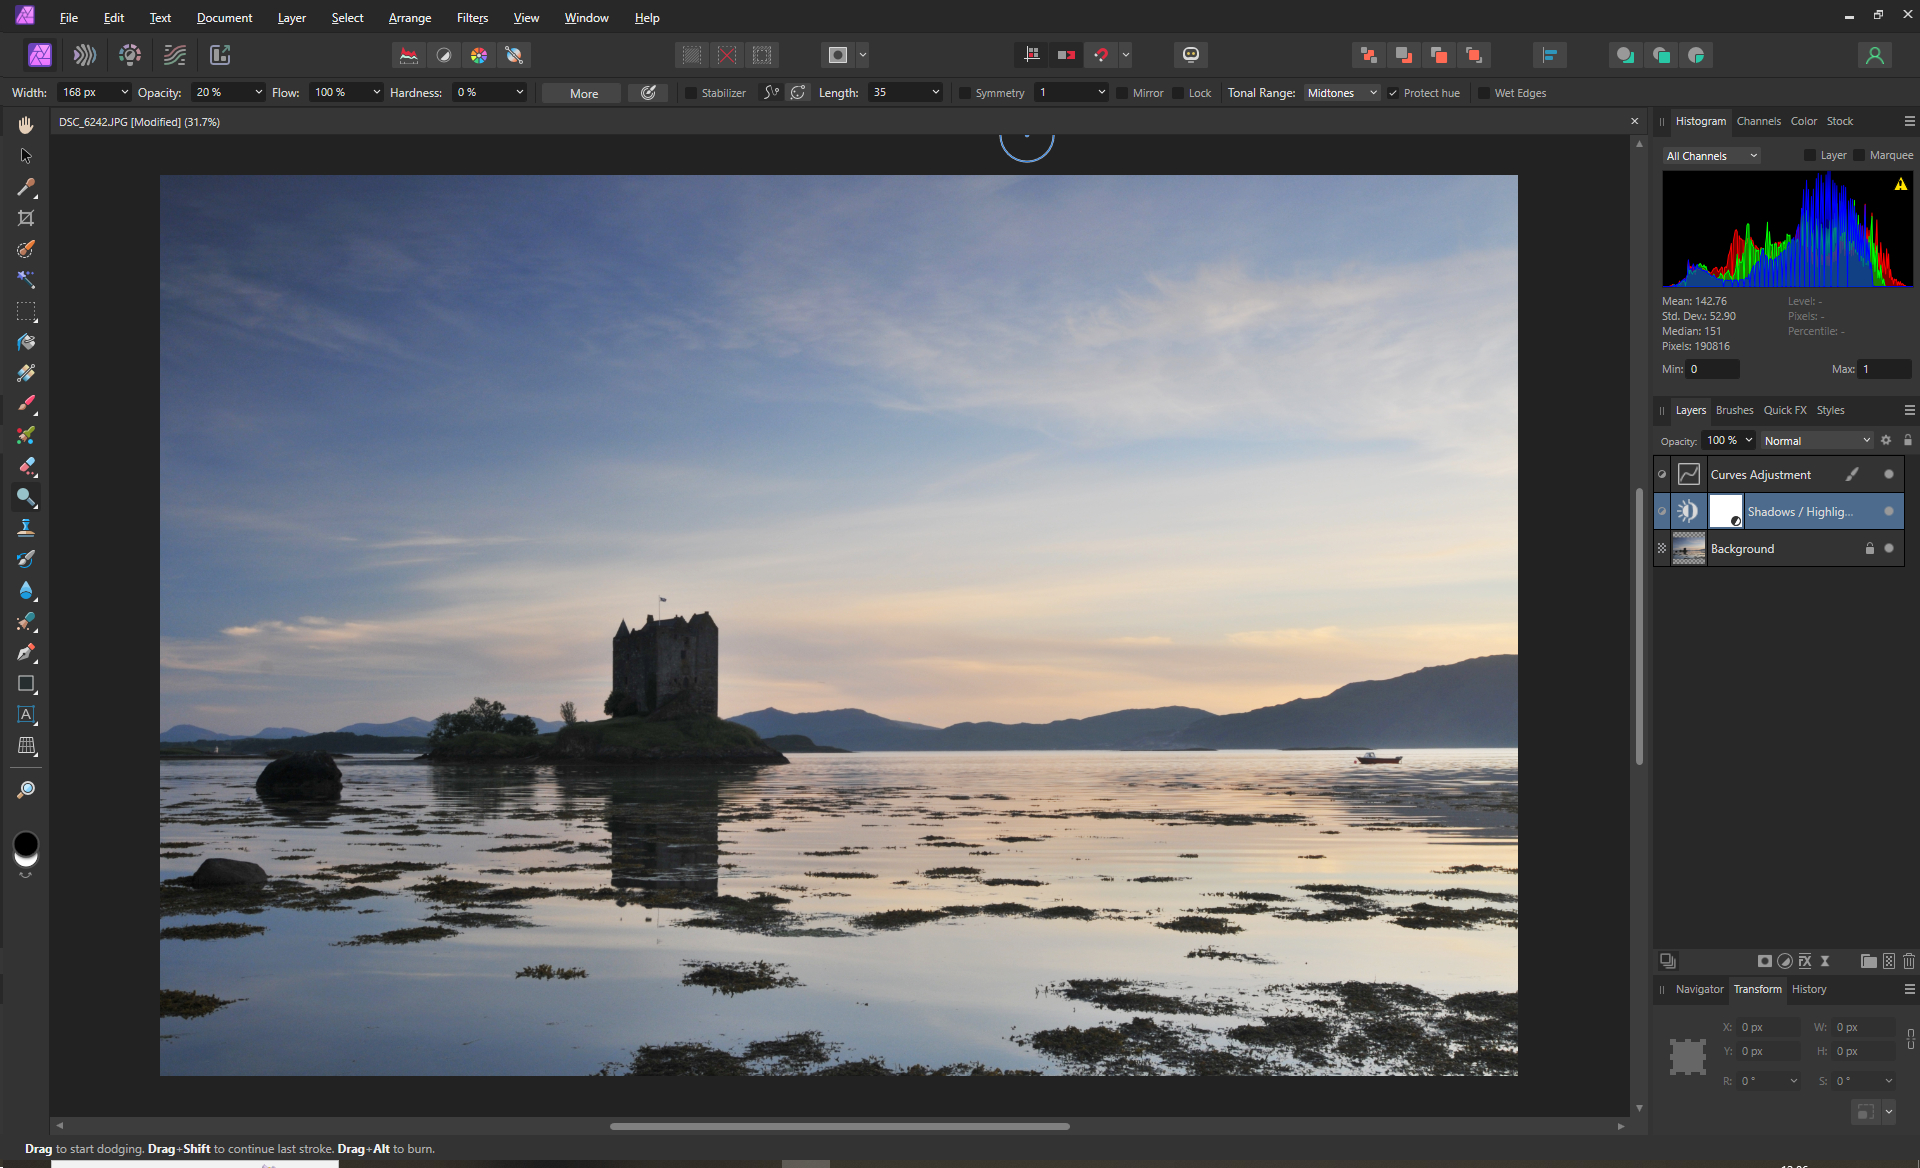Select the Crop tool
1920x1168 pixels.
26,218
